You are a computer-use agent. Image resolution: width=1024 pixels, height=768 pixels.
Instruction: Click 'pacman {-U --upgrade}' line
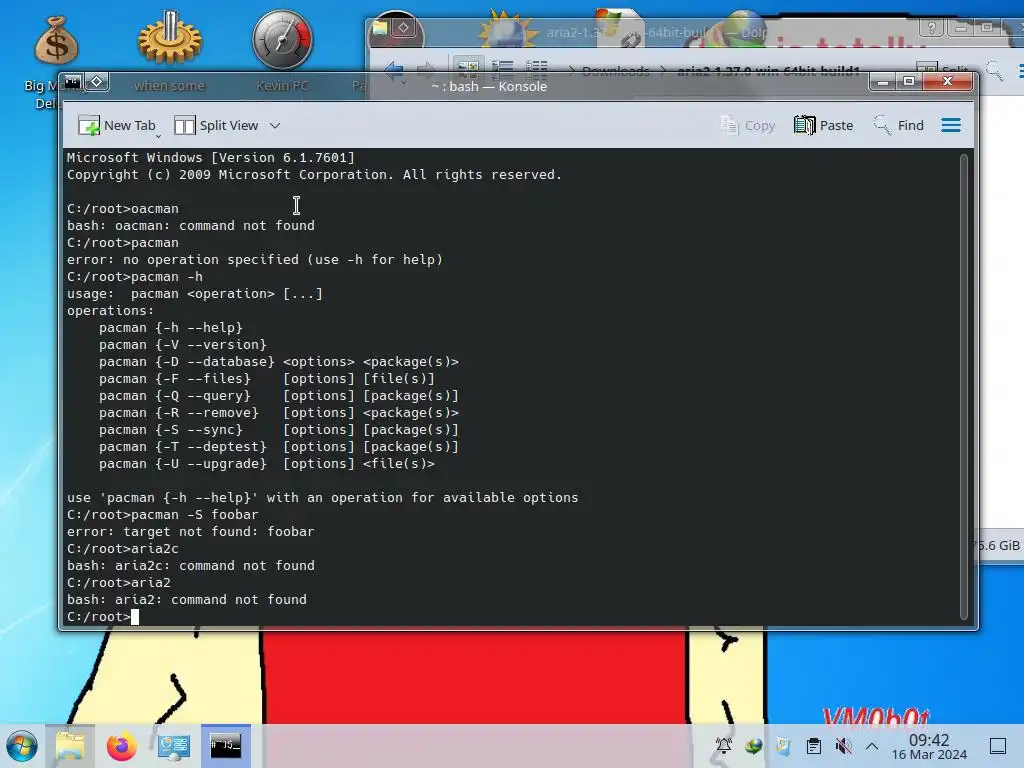click(266, 464)
